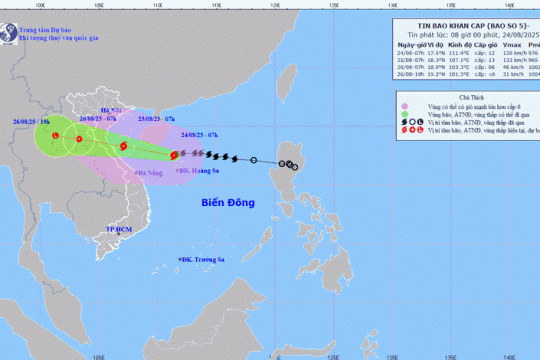Click the Đà Nẵng city label

(x=150, y=173)
